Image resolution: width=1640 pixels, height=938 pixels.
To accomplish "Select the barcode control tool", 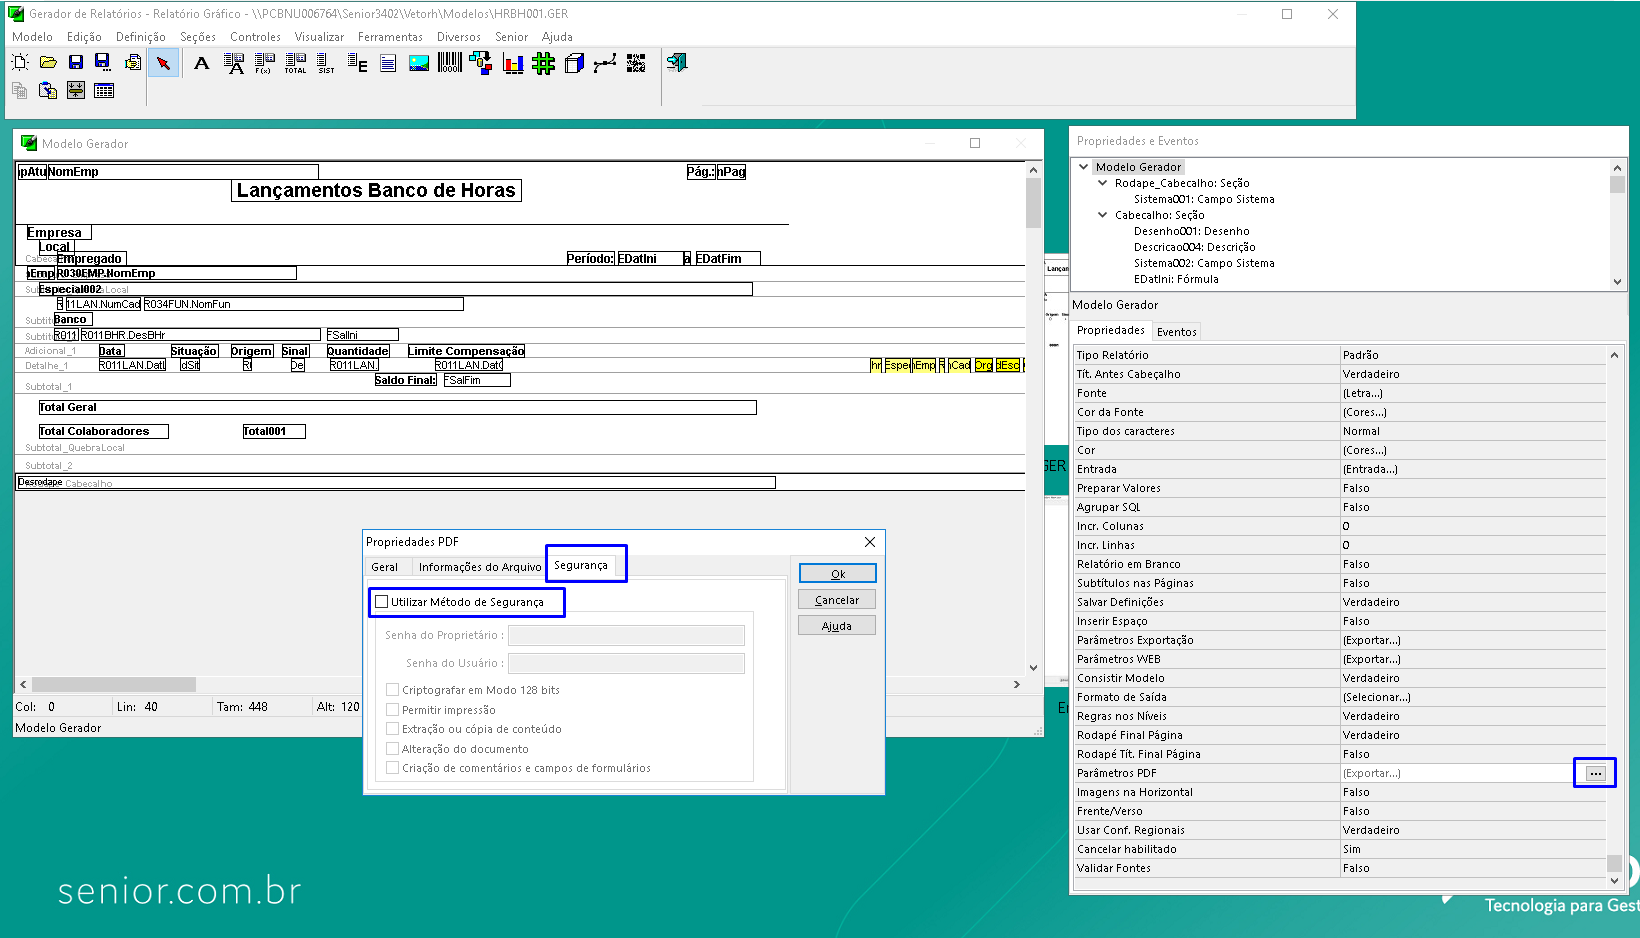I will click(x=449, y=63).
